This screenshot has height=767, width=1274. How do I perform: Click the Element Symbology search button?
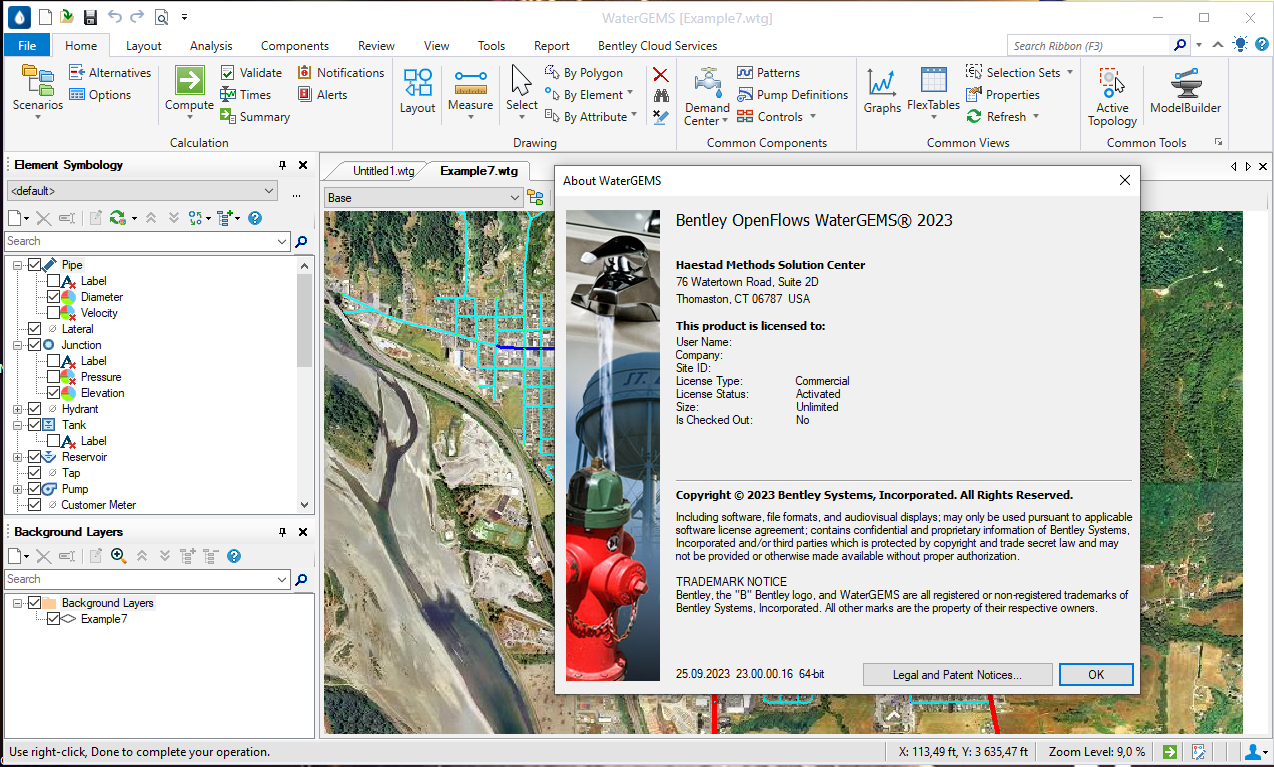point(301,241)
